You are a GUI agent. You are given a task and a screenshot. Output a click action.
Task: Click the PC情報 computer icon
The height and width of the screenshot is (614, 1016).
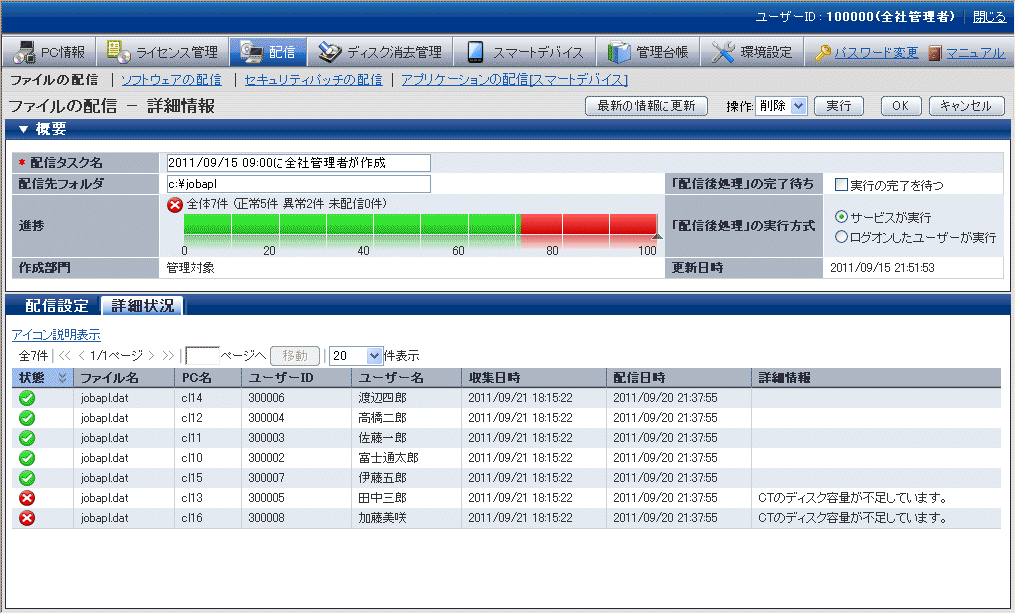tap(24, 52)
